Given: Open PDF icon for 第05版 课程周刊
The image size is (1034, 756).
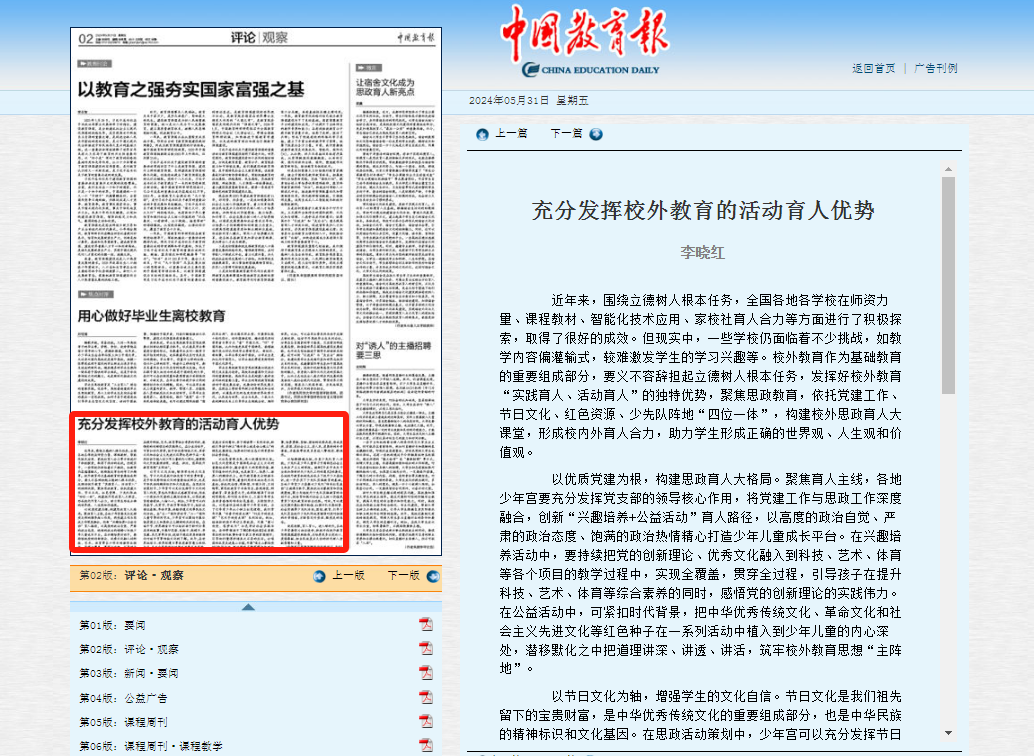Looking at the screenshot, I should (x=425, y=722).
